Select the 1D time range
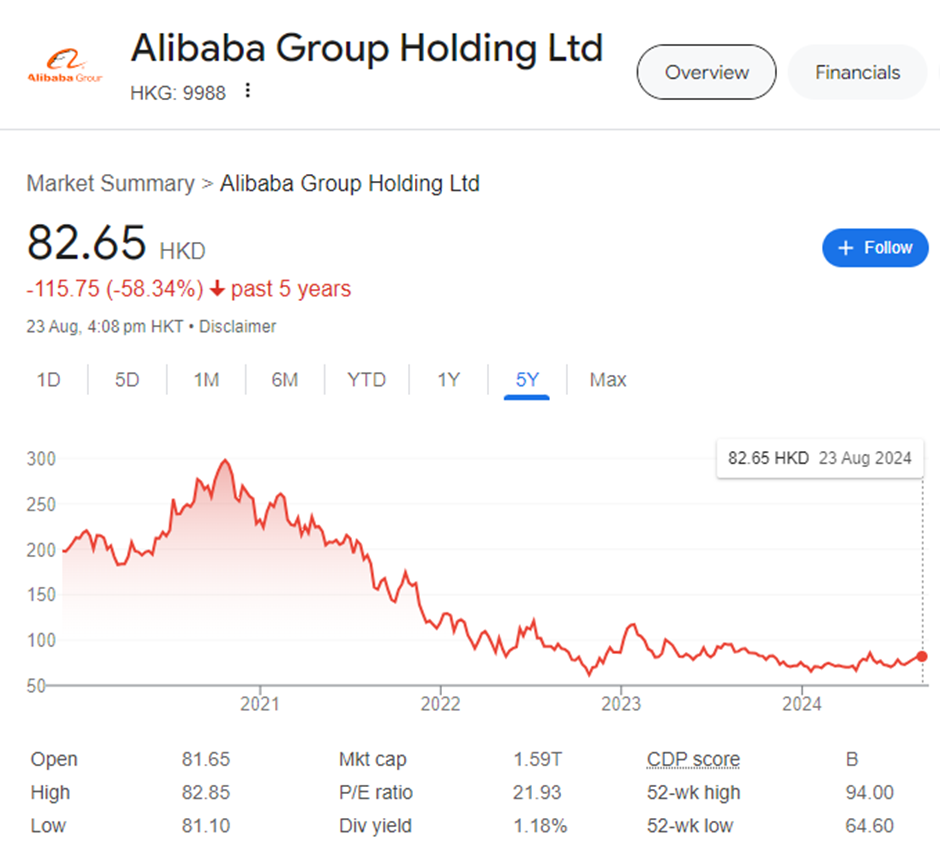This screenshot has height=842, width=940. 48,380
